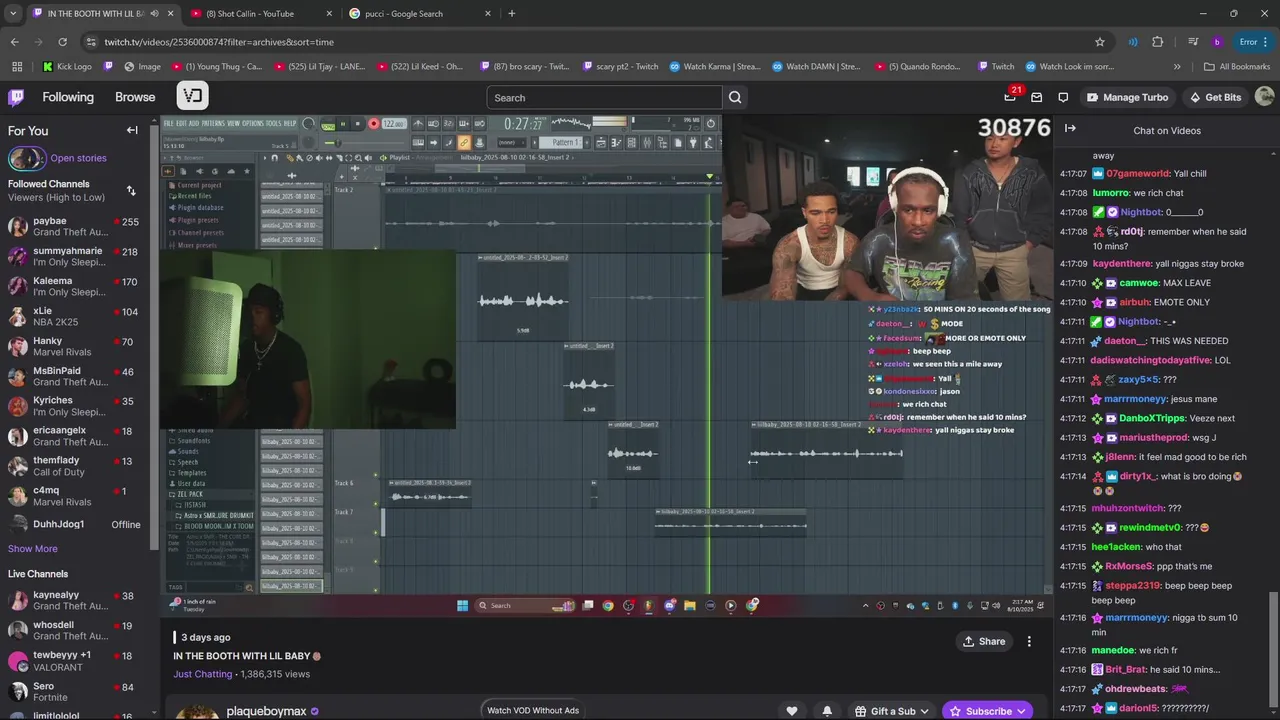Open plaqueboymax channel name
1280x720 pixels.
point(266,711)
